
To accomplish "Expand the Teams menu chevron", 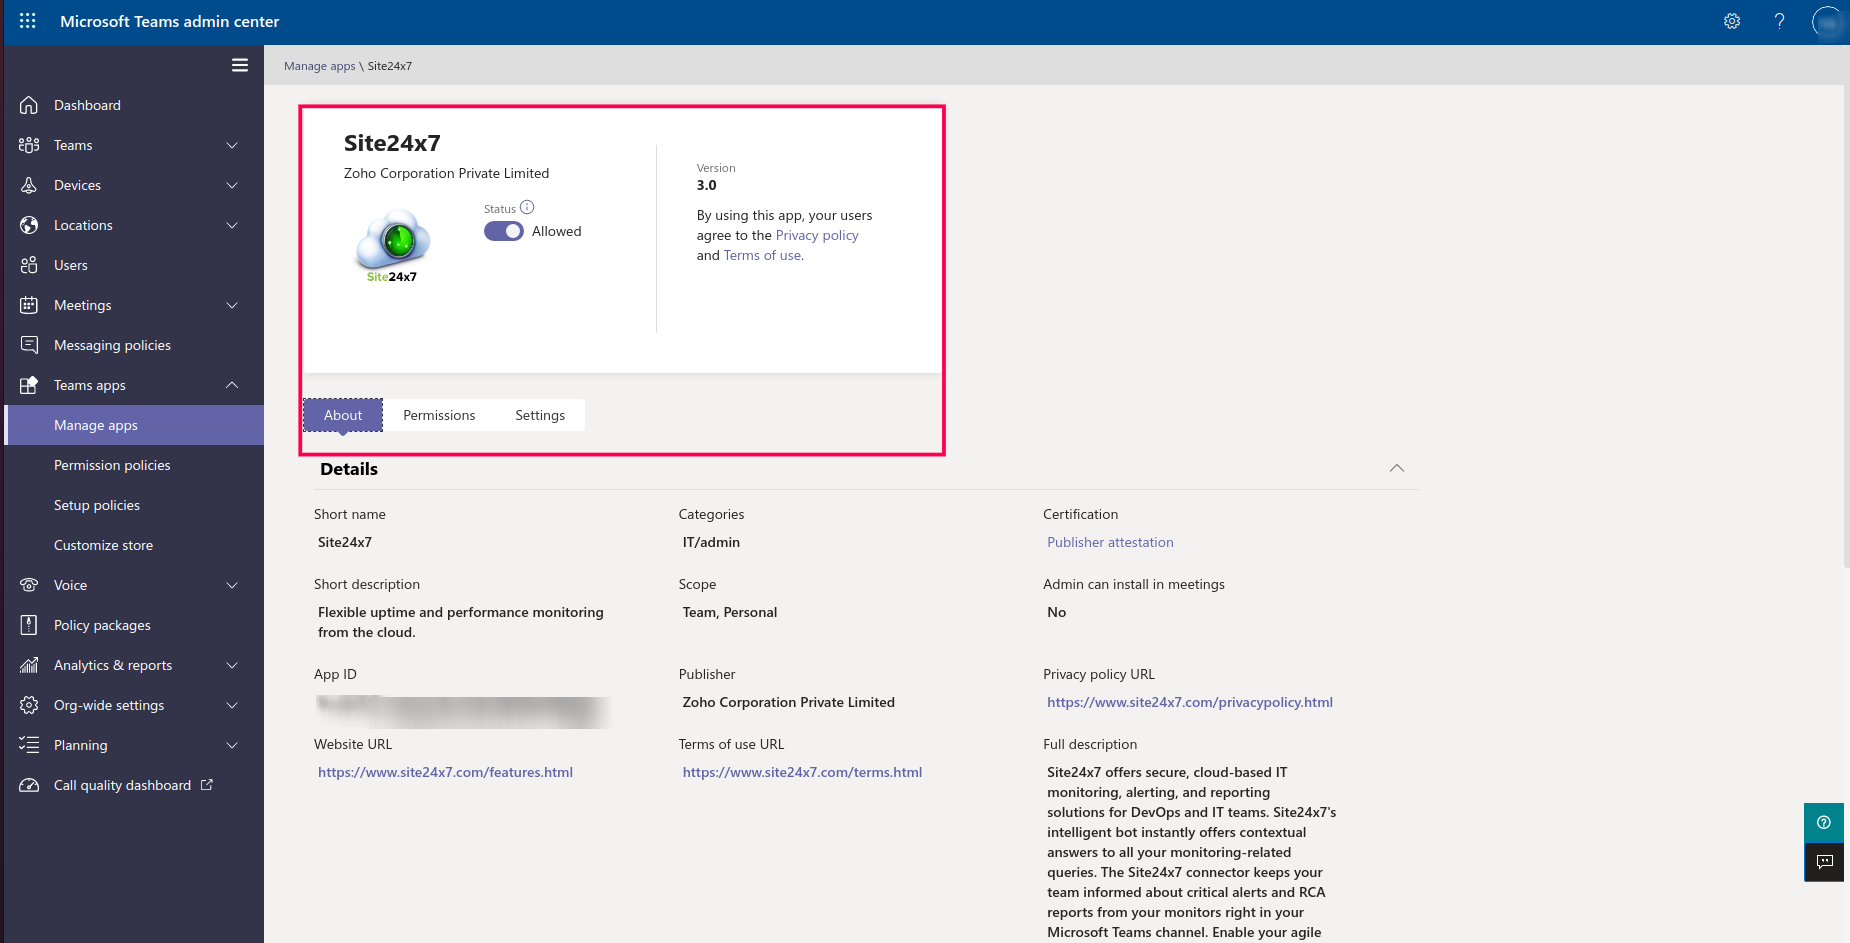I will 232,145.
